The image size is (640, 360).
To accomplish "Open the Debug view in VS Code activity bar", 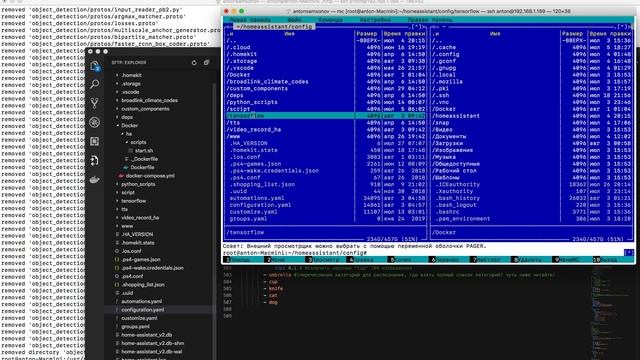I will (94, 122).
